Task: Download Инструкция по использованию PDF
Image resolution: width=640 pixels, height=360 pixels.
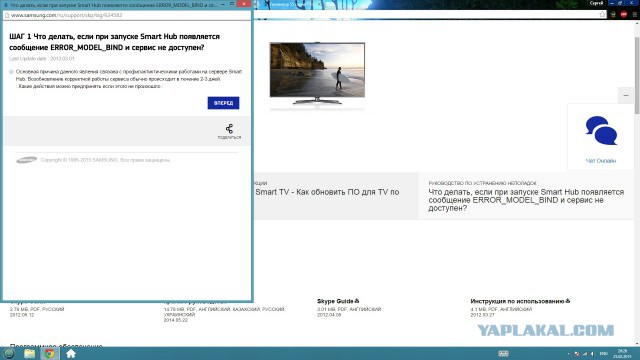Action: [520, 301]
